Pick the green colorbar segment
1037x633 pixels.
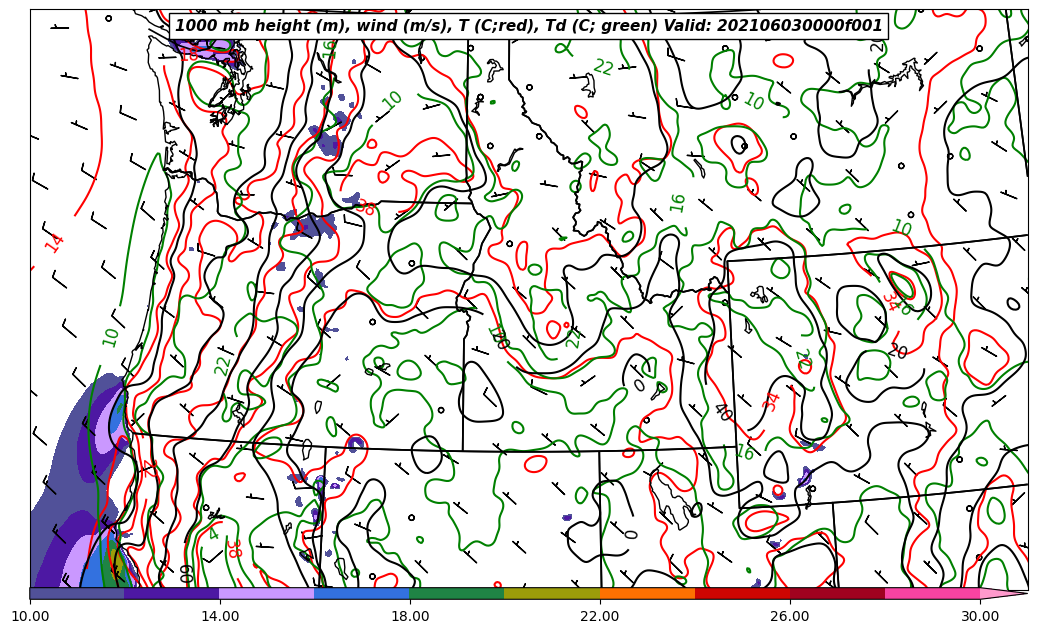[x=457, y=594]
